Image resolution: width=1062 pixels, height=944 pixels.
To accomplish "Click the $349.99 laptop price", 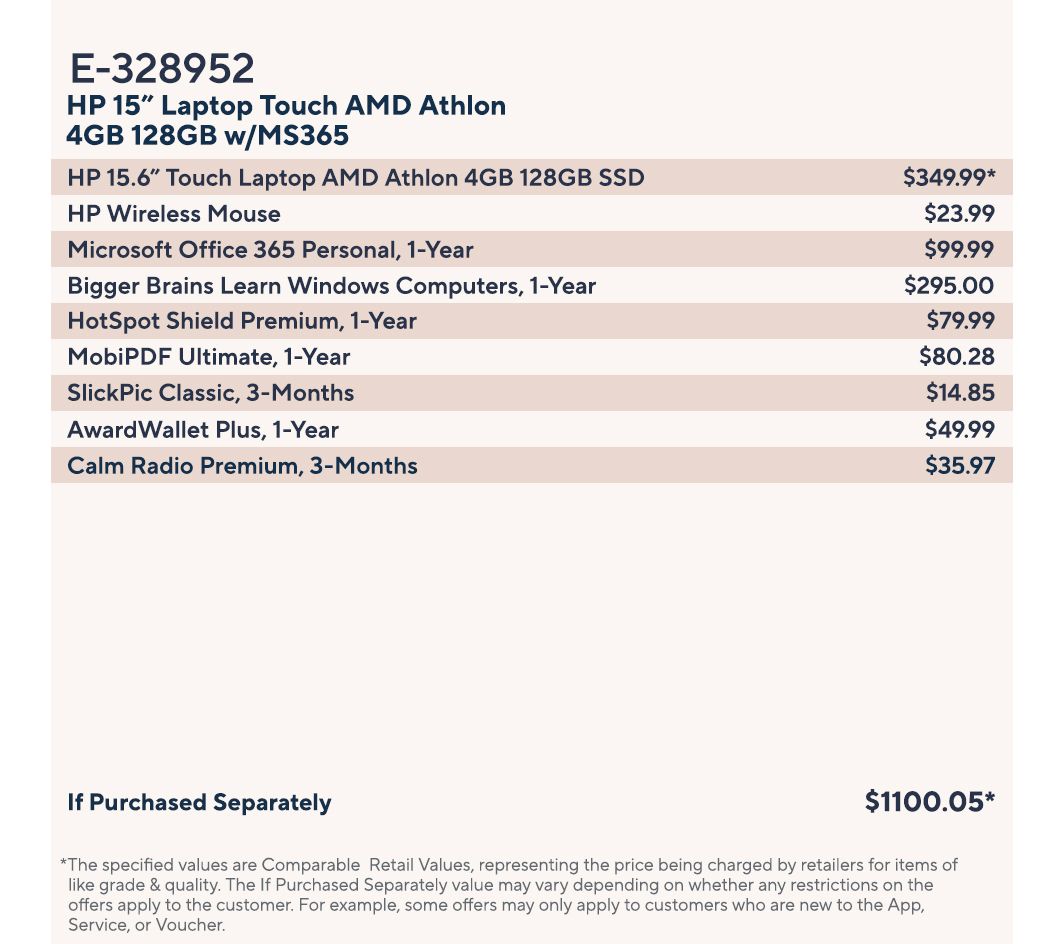I will (x=948, y=178).
